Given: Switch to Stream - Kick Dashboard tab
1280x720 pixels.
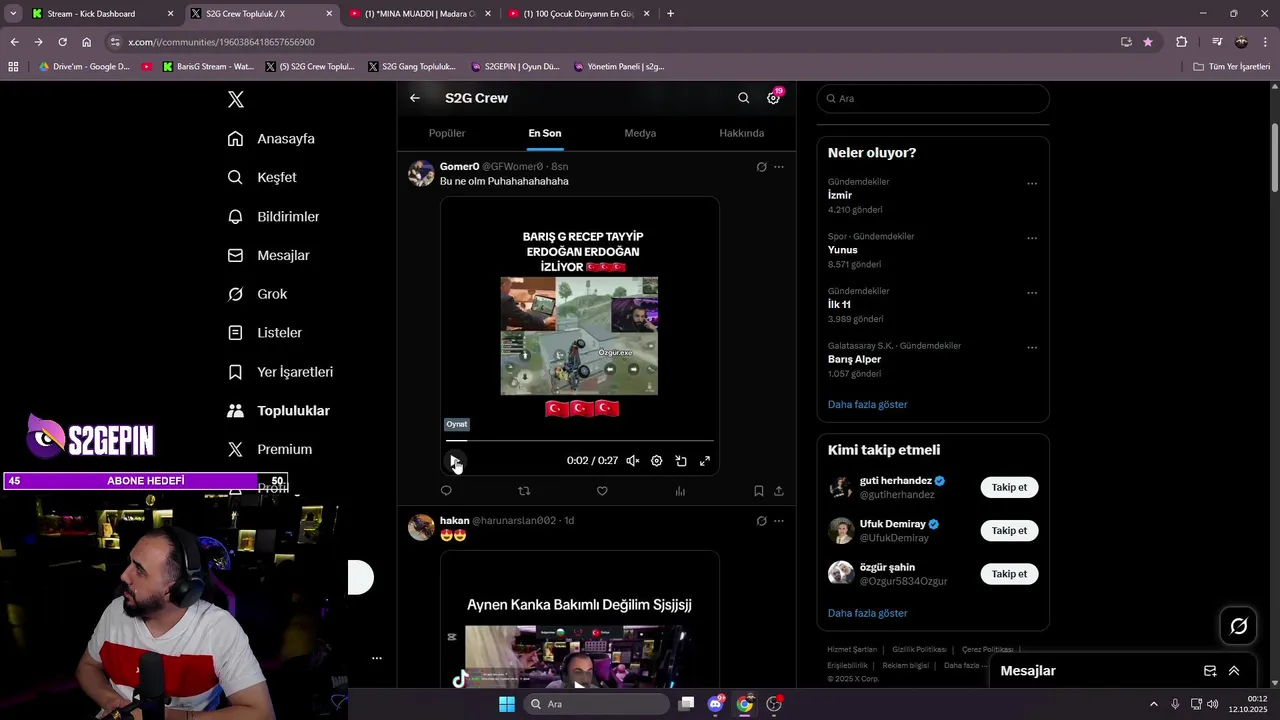Looking at the screenshot, I should click(x=102, y=14).
